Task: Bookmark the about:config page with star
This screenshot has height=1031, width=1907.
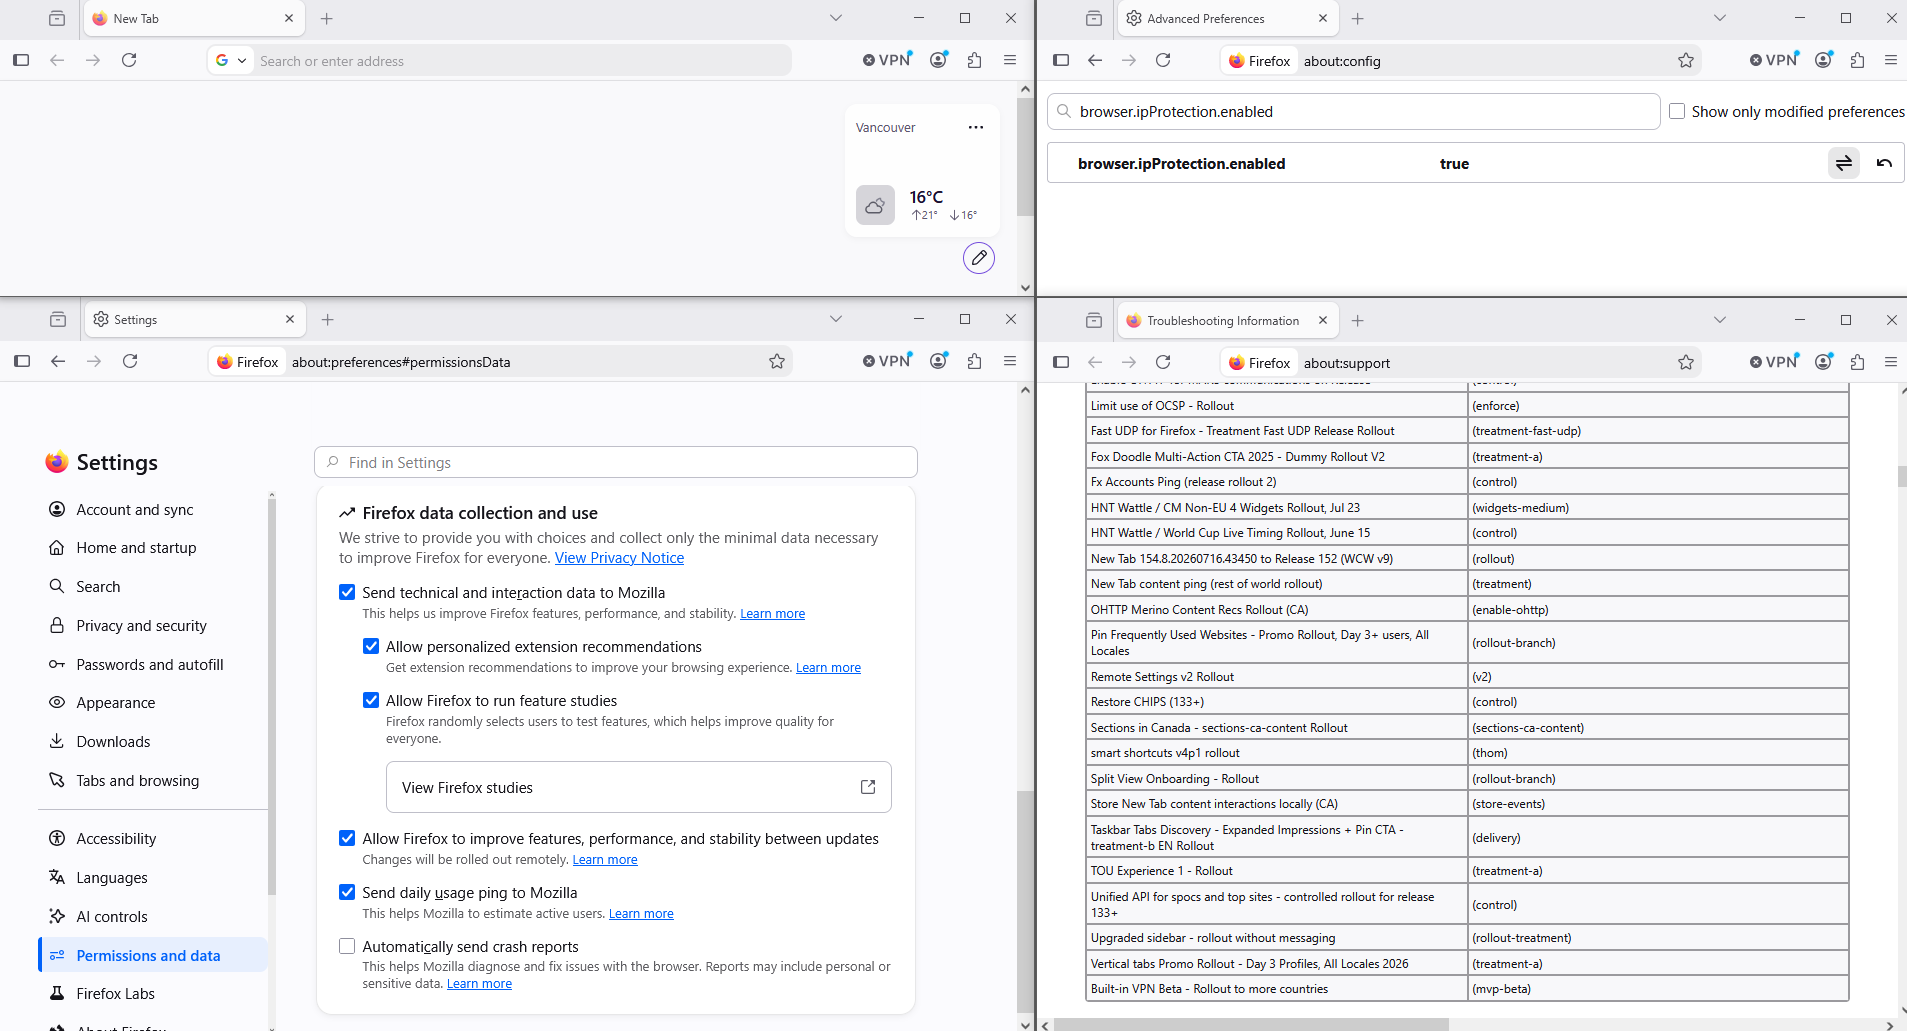Action: [1686, 61]
